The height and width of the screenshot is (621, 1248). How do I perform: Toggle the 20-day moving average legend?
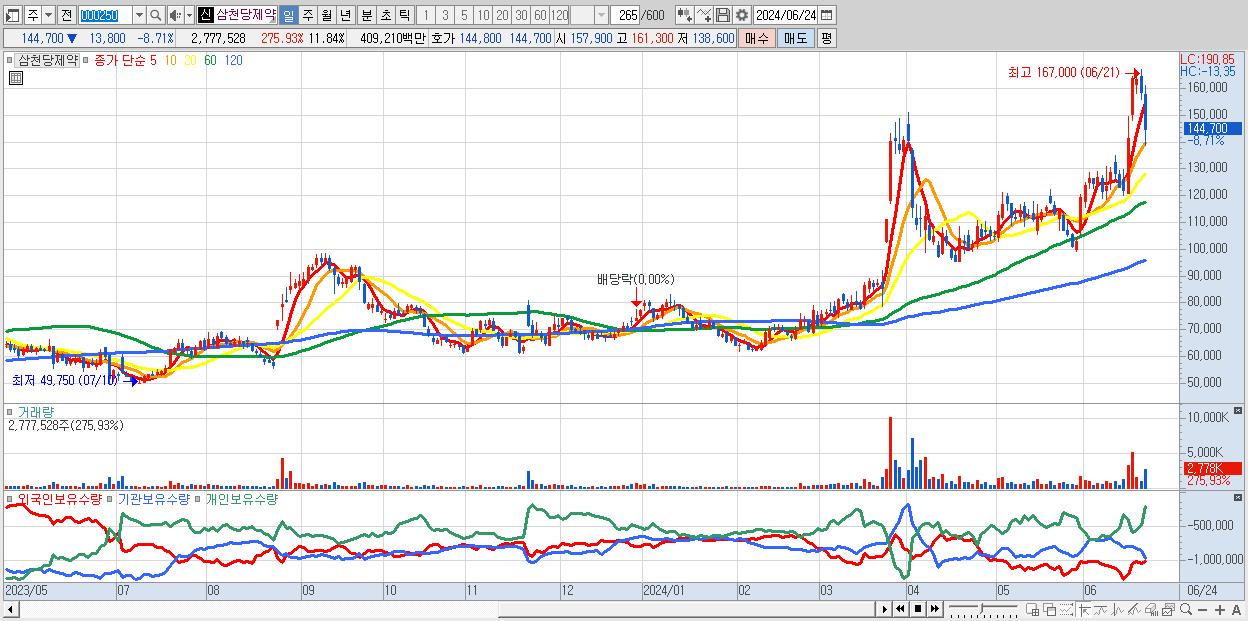(x=190, y=60)
